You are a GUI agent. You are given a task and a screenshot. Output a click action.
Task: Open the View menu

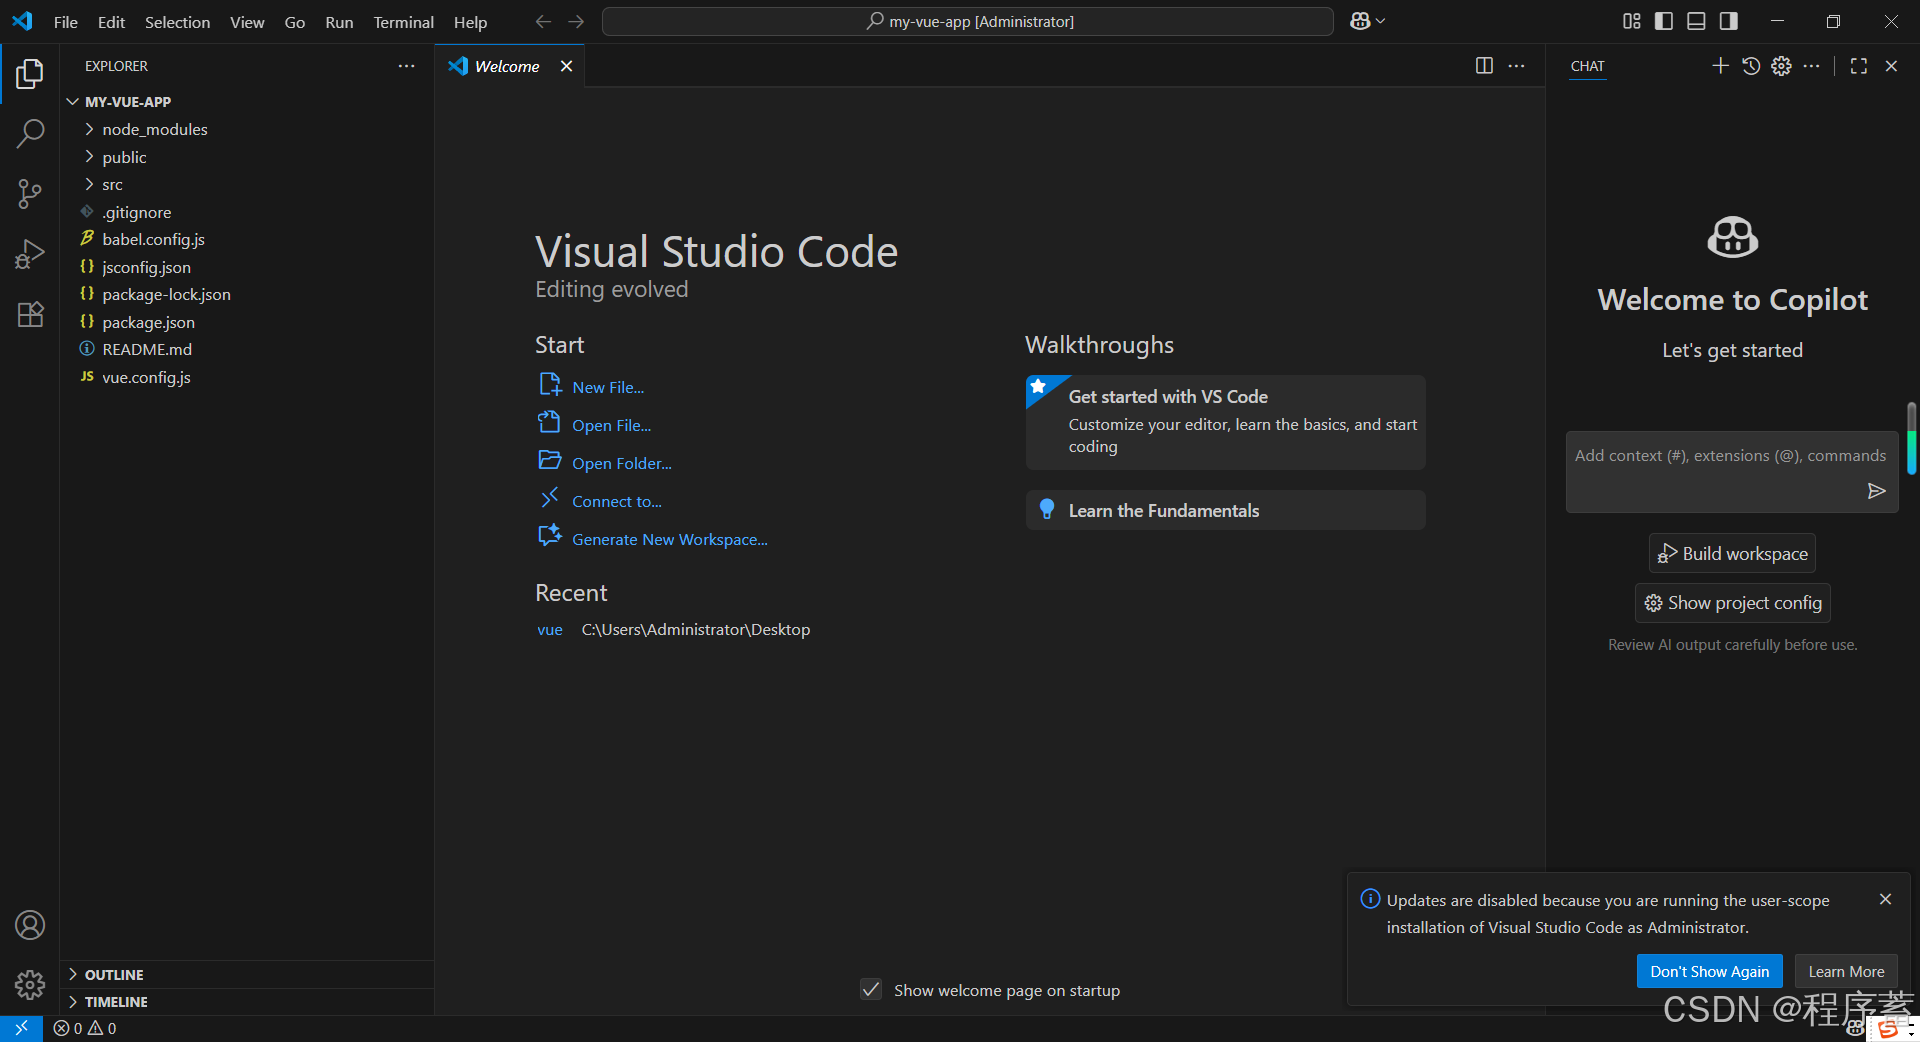pyautogui.click(x=247, y=22)
